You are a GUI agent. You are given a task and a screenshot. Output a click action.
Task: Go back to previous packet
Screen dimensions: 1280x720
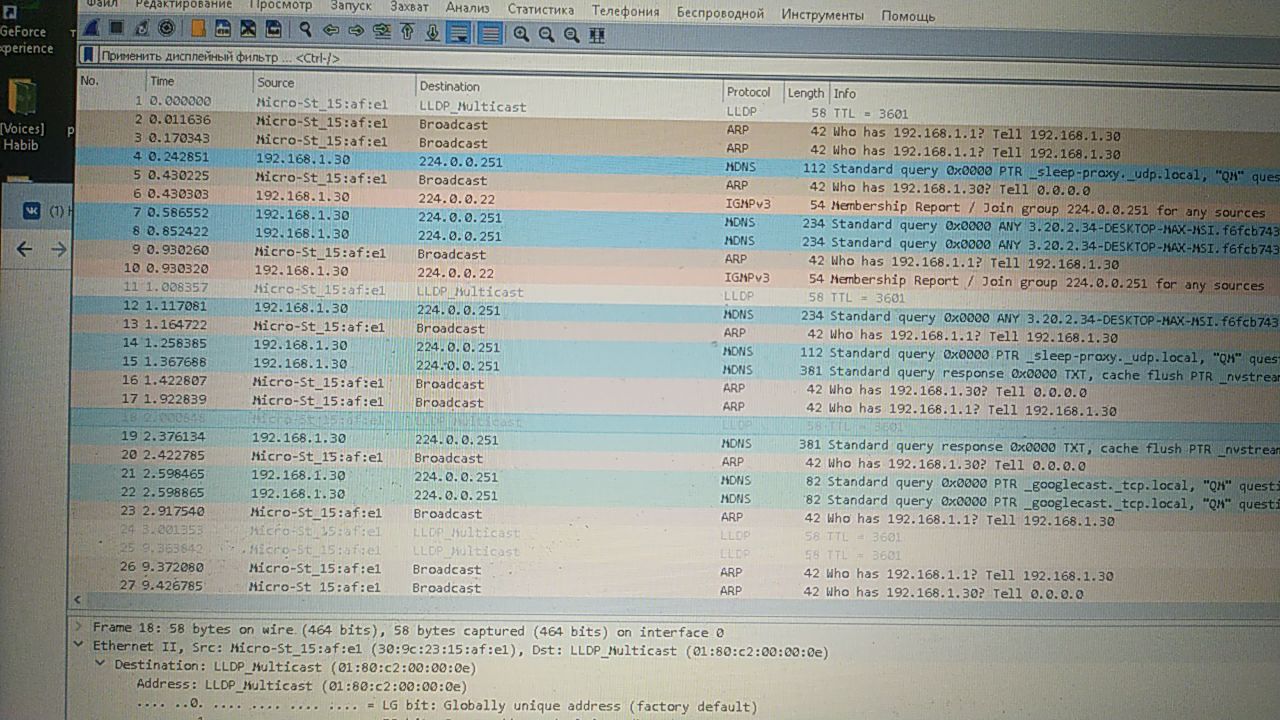click(x=331, y=30)
